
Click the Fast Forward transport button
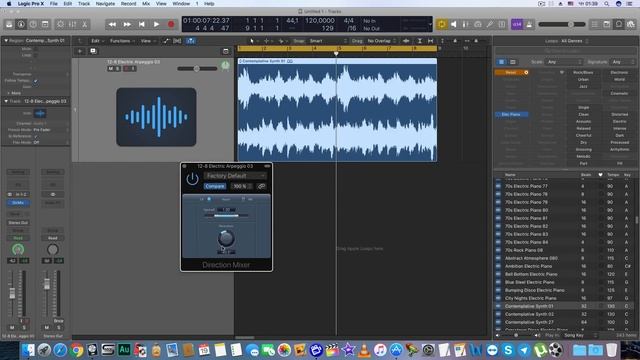pyautogui.click(x=127, y=24)
